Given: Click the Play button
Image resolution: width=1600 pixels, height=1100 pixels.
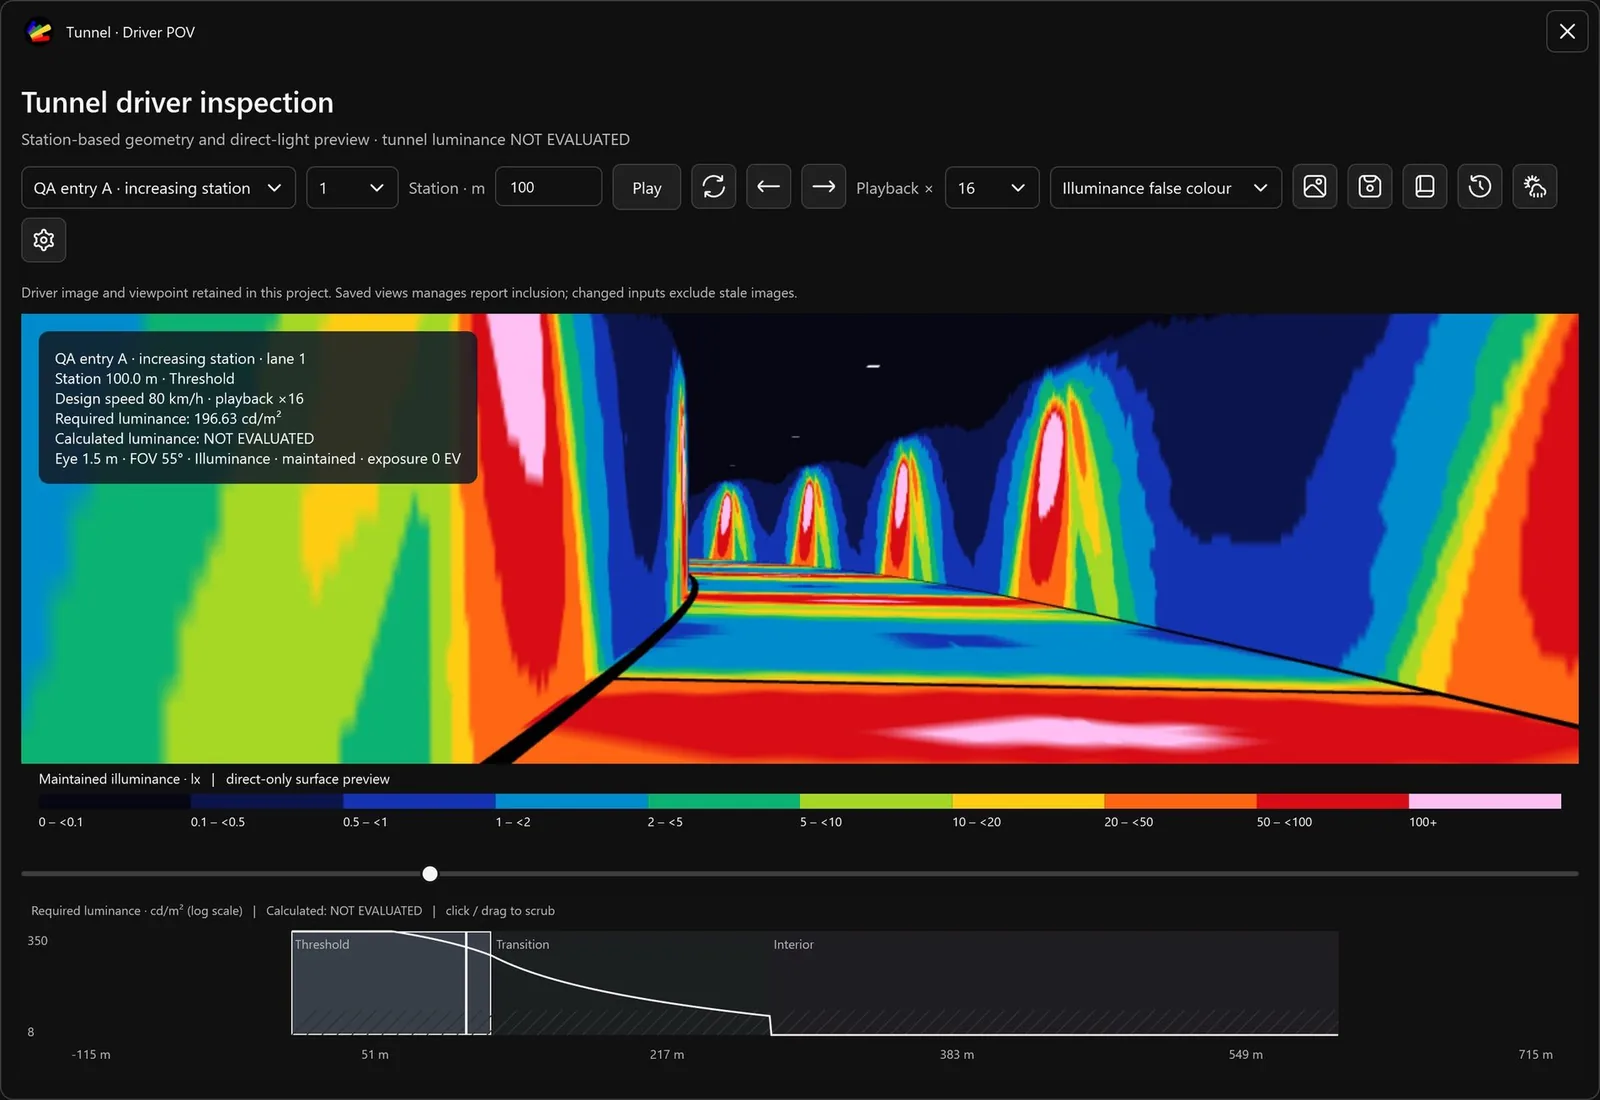Looking at the screenshot, I should point(647,188).
